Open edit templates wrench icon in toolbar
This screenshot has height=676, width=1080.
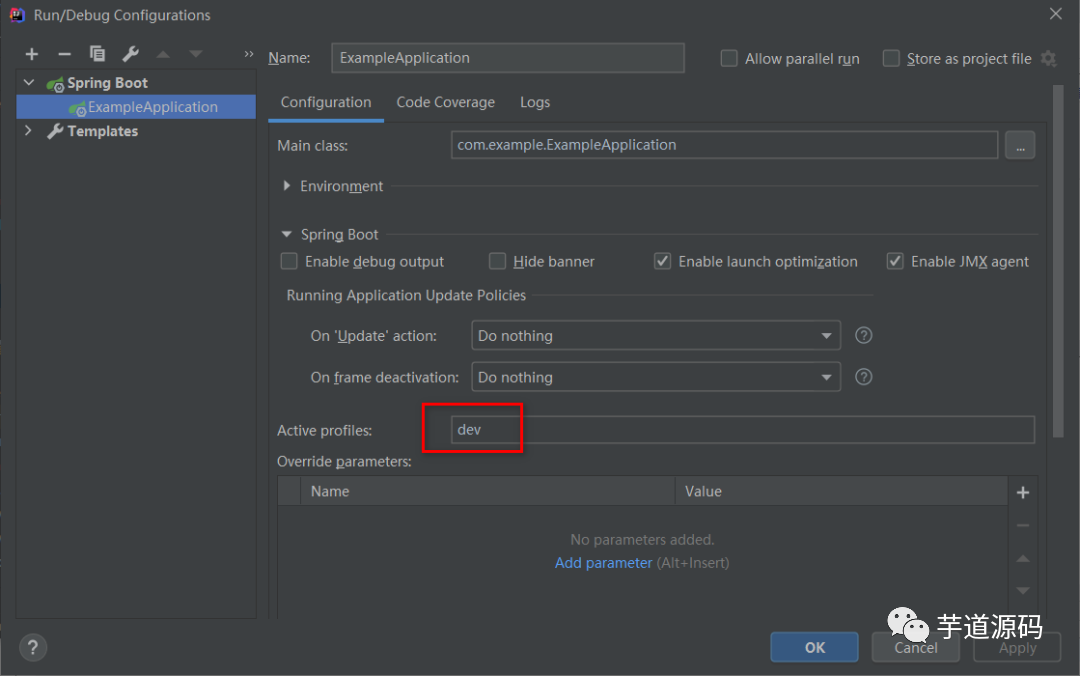pyautogui.click(x=130, y=53)
